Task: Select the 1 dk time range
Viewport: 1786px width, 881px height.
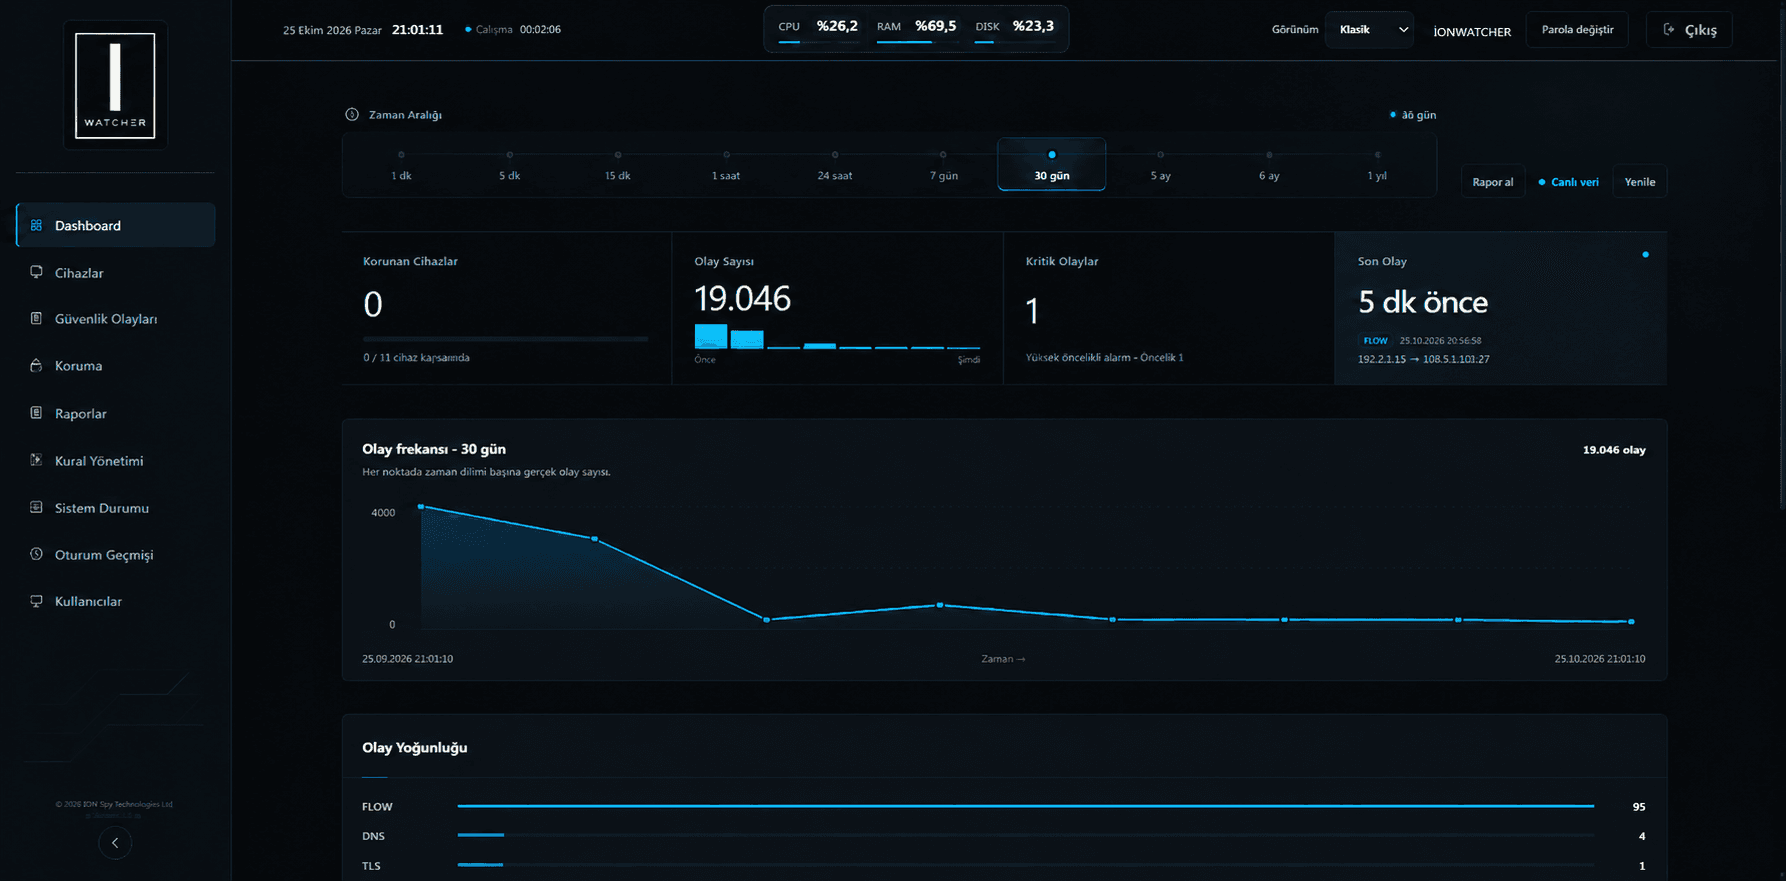Action: coord(401,165)
